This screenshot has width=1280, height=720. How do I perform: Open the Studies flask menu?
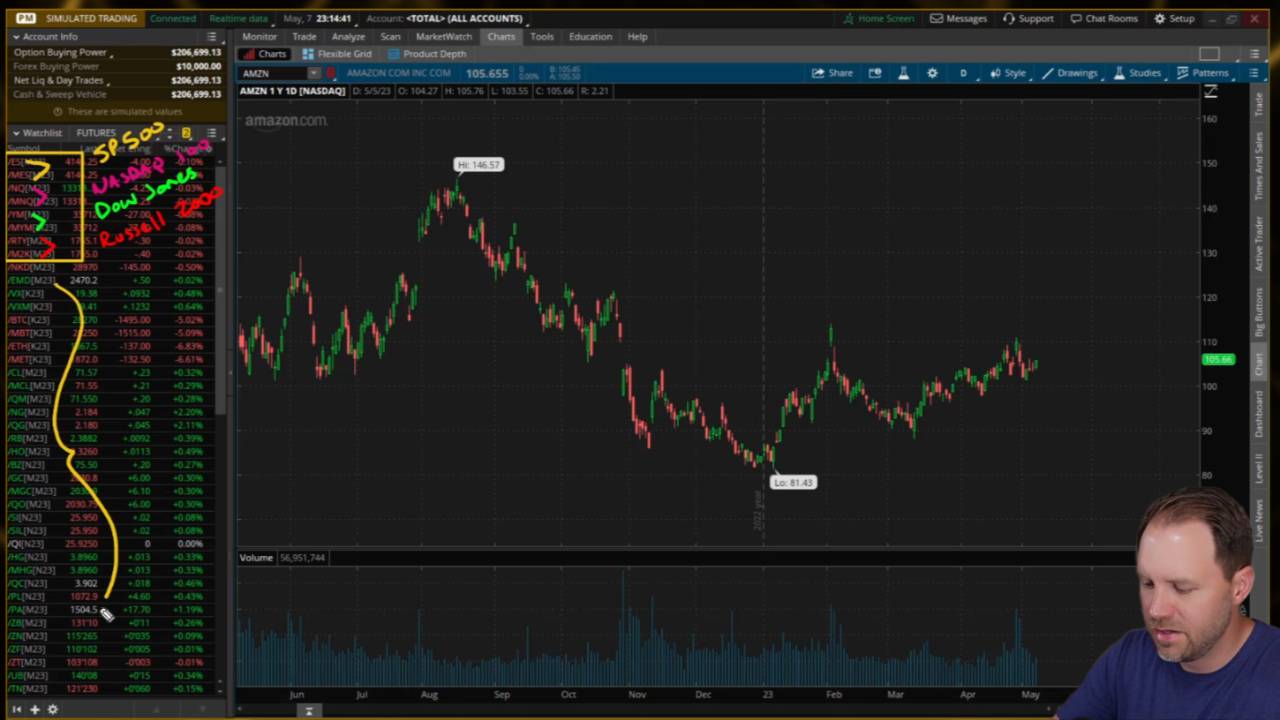1137,73
